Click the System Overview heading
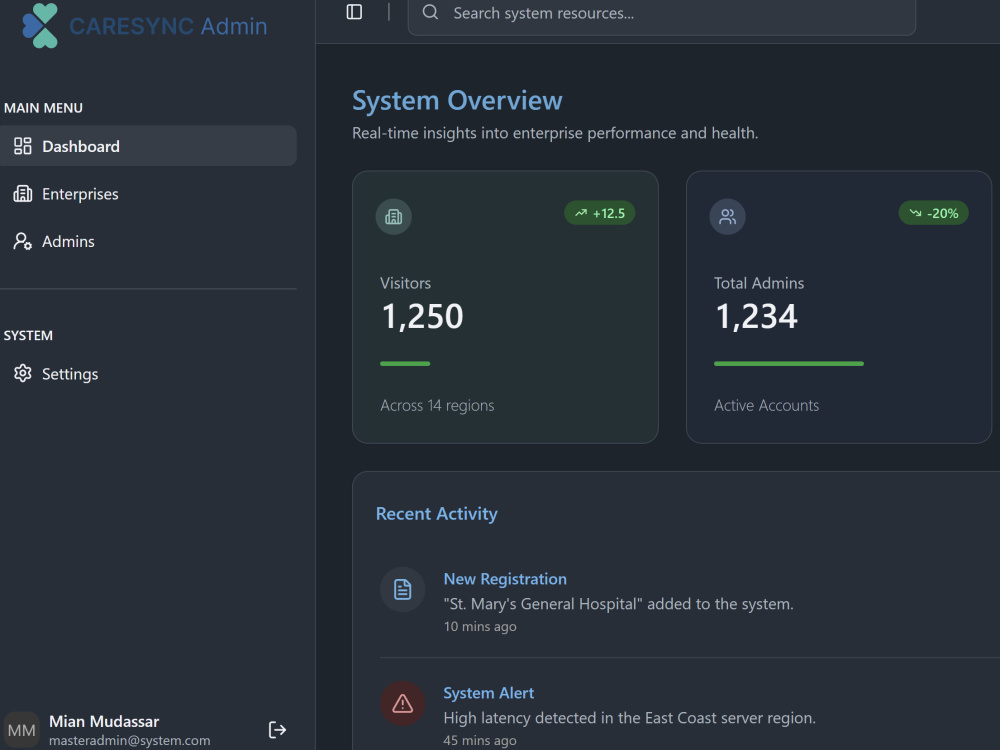1000x750 pixels. (x=457, y=101)
